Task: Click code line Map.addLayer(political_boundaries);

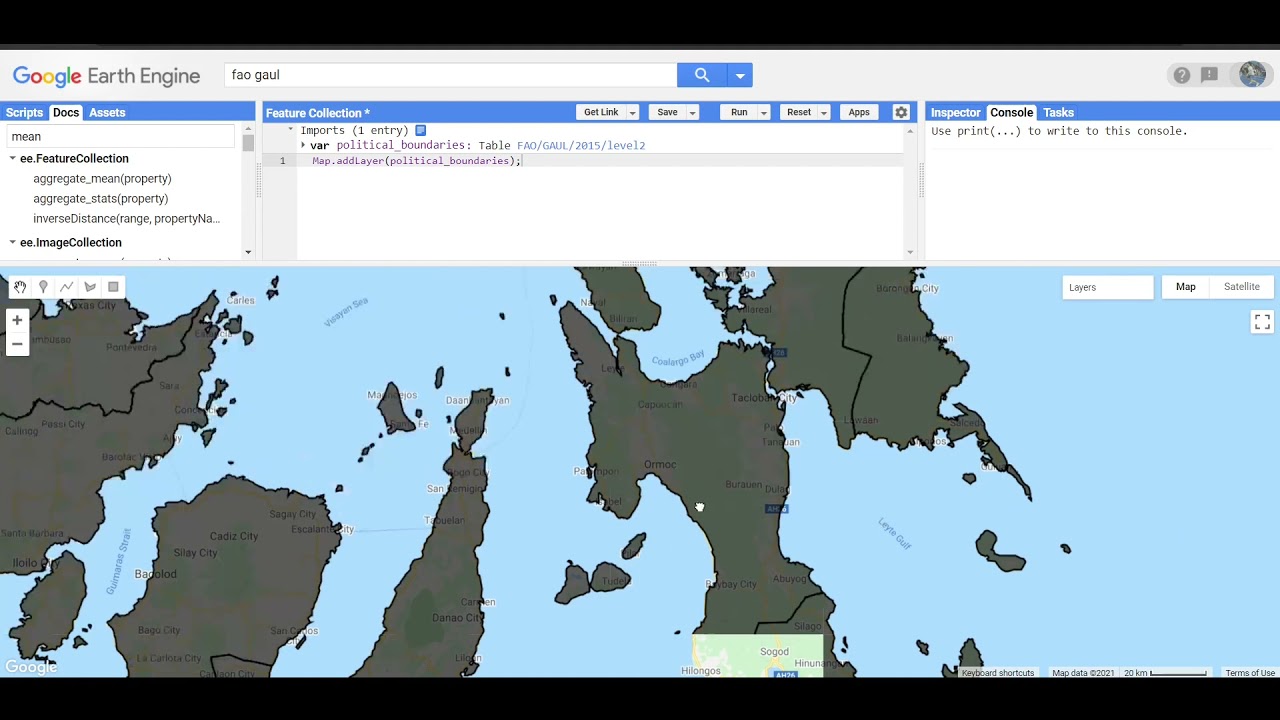Action: point(416,160)
